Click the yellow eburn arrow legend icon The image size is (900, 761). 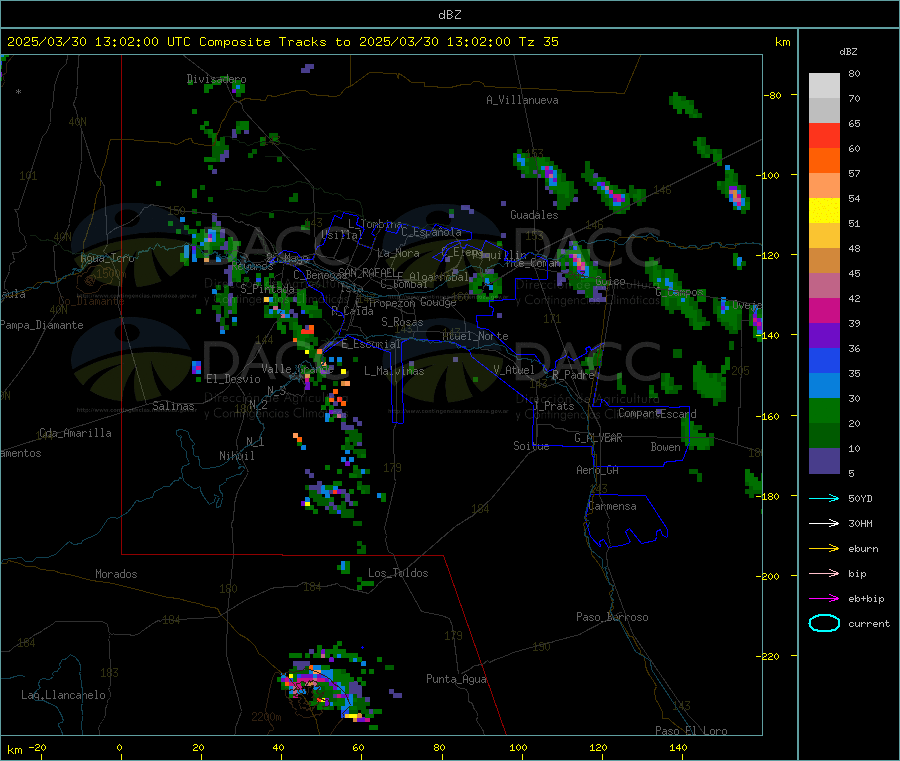pos(824,549)
